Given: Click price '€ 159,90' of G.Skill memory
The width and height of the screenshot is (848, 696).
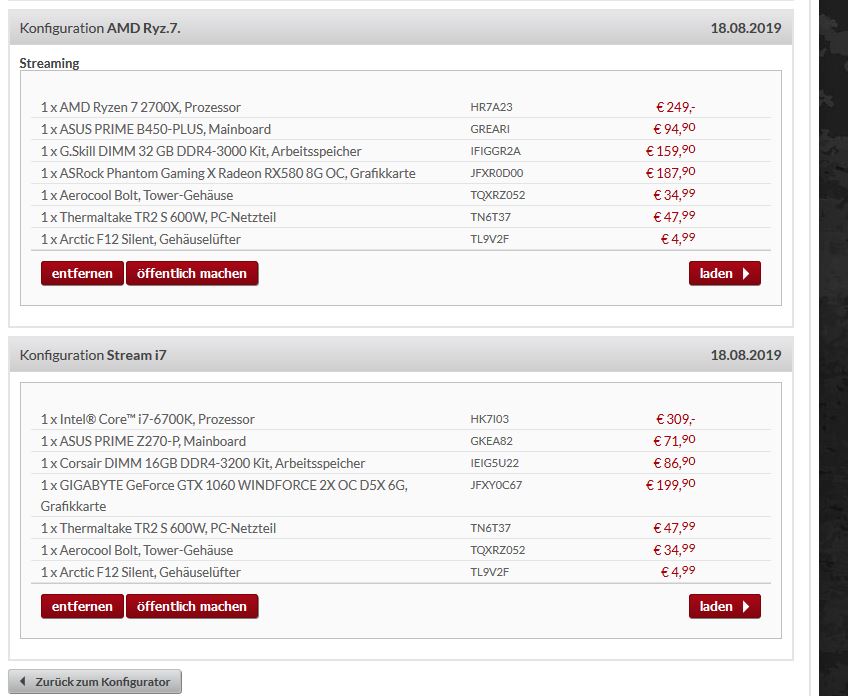Looking at the screenshot, I should tap(671, 151).
